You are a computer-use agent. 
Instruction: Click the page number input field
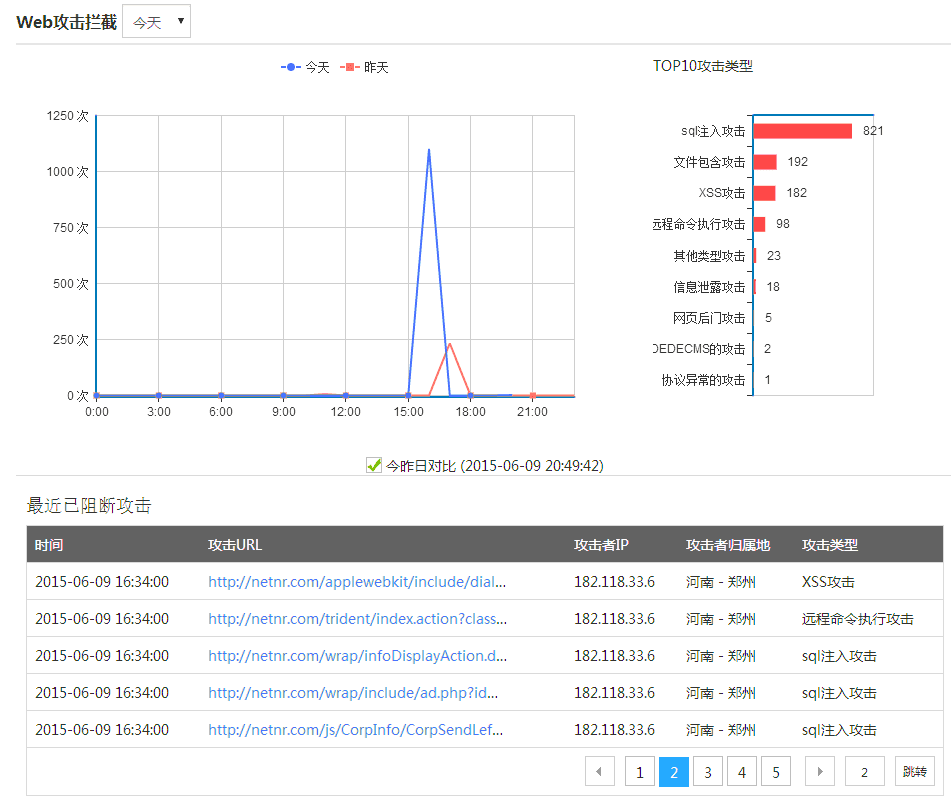[x=865, y=771]
